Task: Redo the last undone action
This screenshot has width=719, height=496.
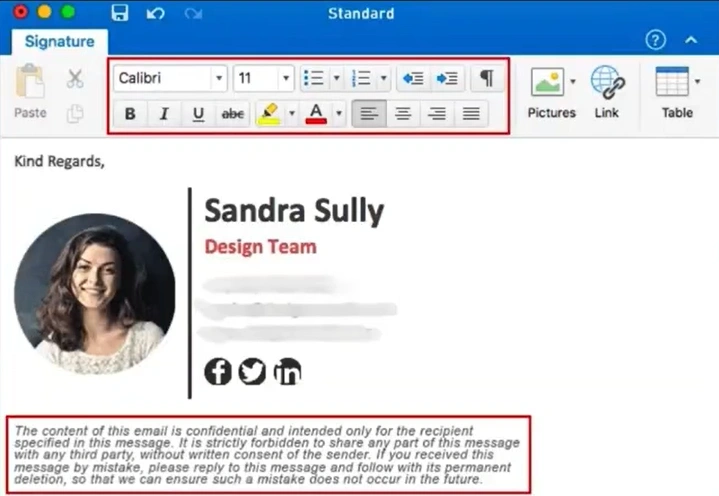Action: pyautogui.click(x=194, y=13)
